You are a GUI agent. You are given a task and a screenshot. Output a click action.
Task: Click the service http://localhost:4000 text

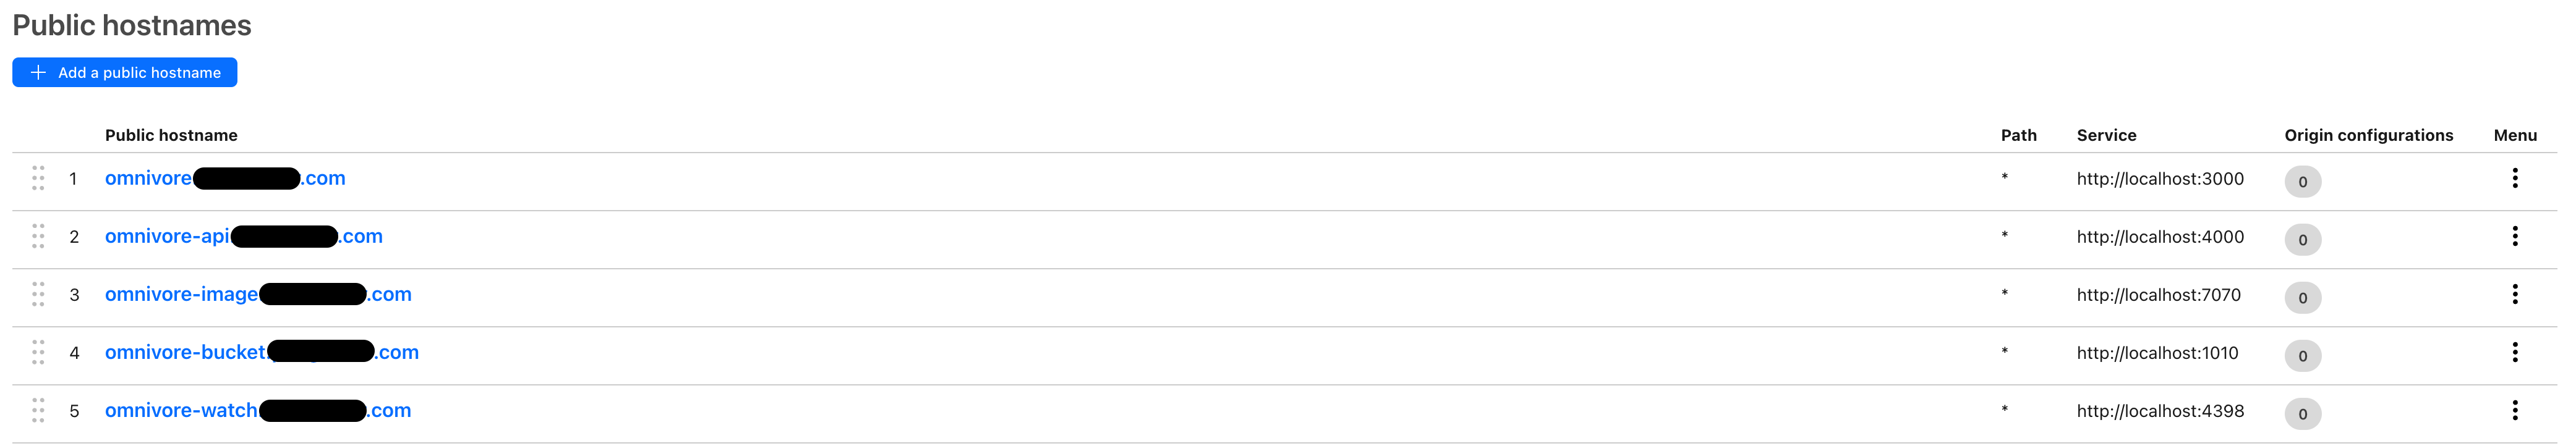pyautogui.click(x=2160, y=237)
